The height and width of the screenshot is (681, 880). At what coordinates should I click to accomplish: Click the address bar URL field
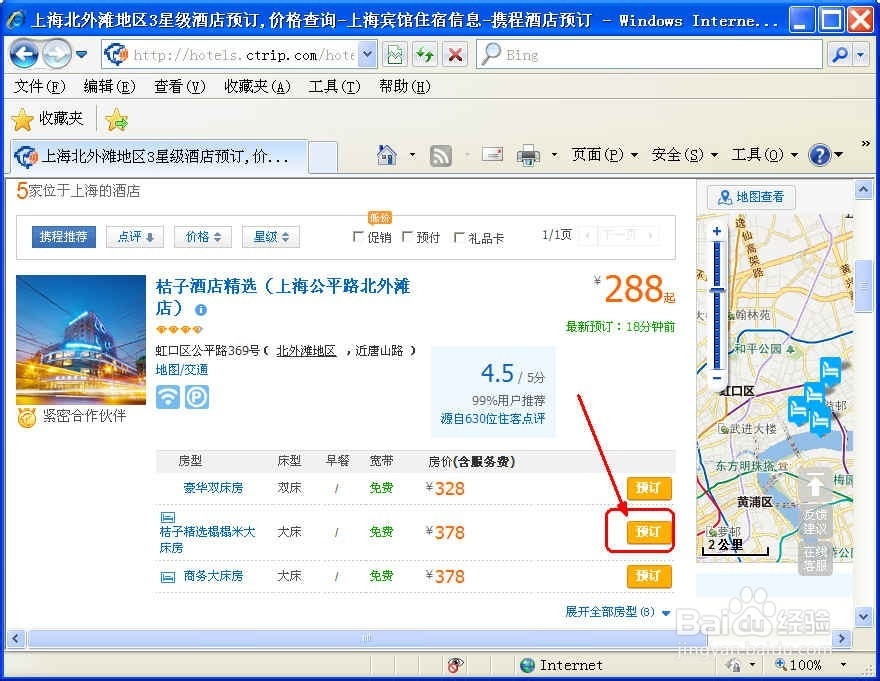[230, 55]
